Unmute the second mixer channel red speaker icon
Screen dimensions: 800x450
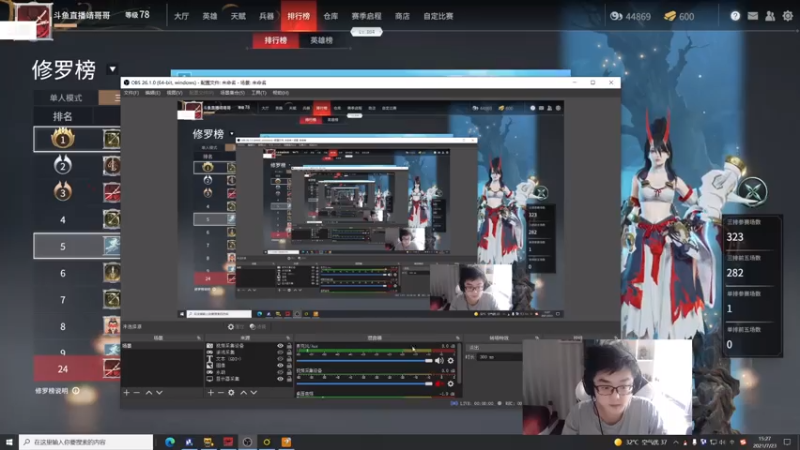439,384
